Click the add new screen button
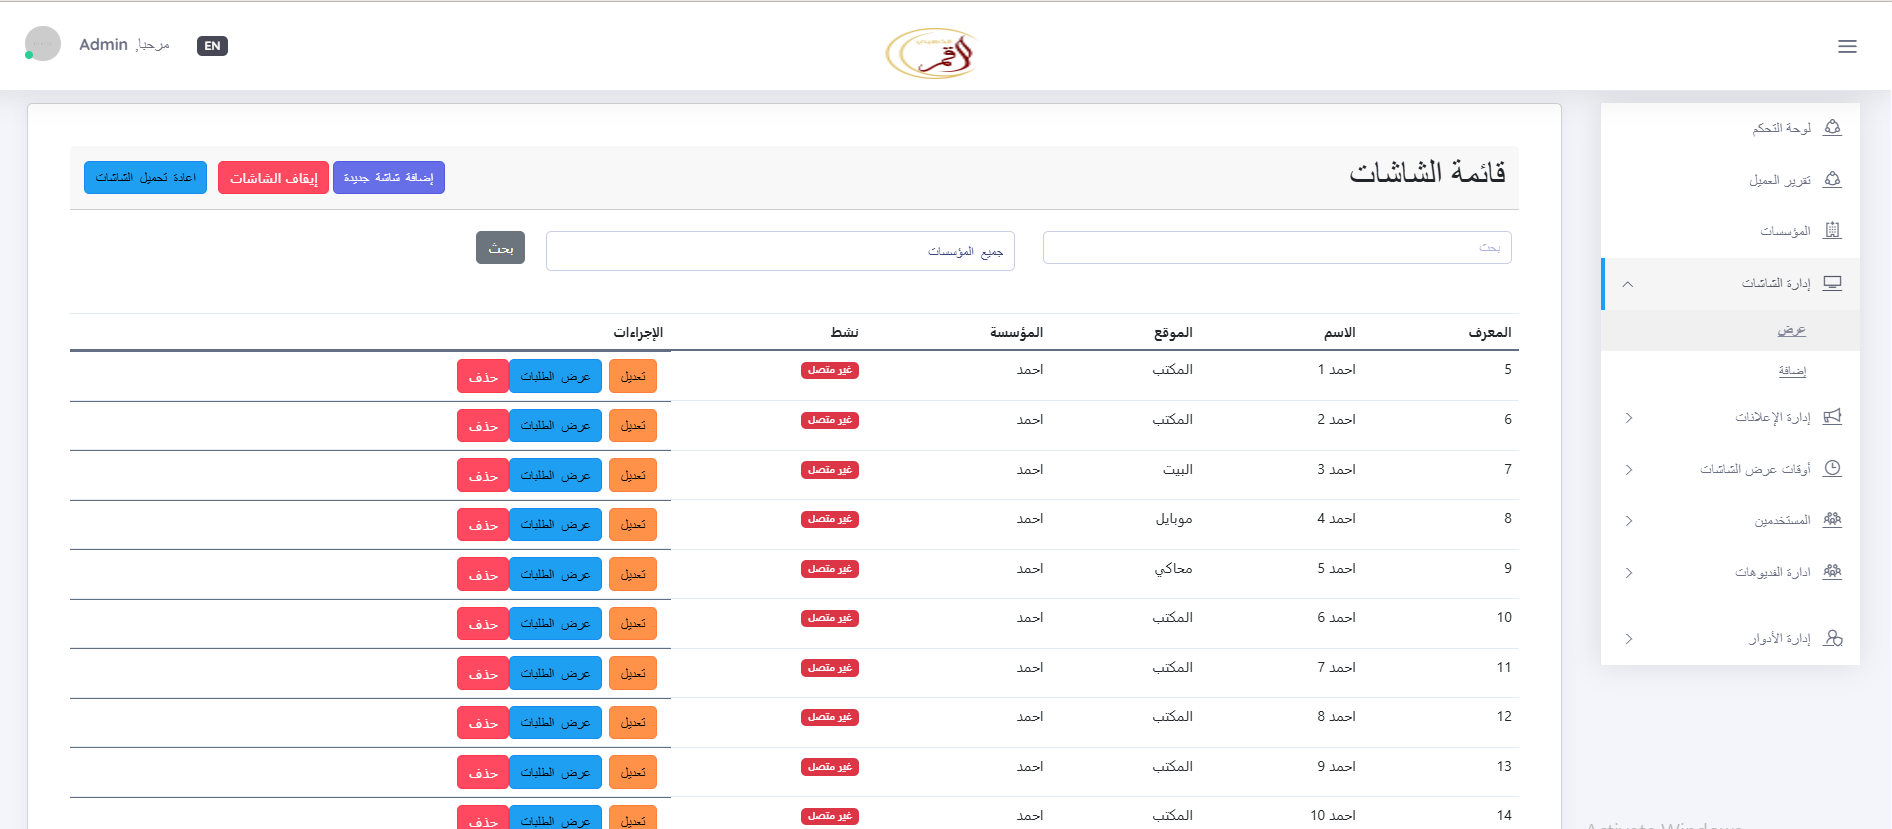The image size is (1892, 829). coord(389,178)
